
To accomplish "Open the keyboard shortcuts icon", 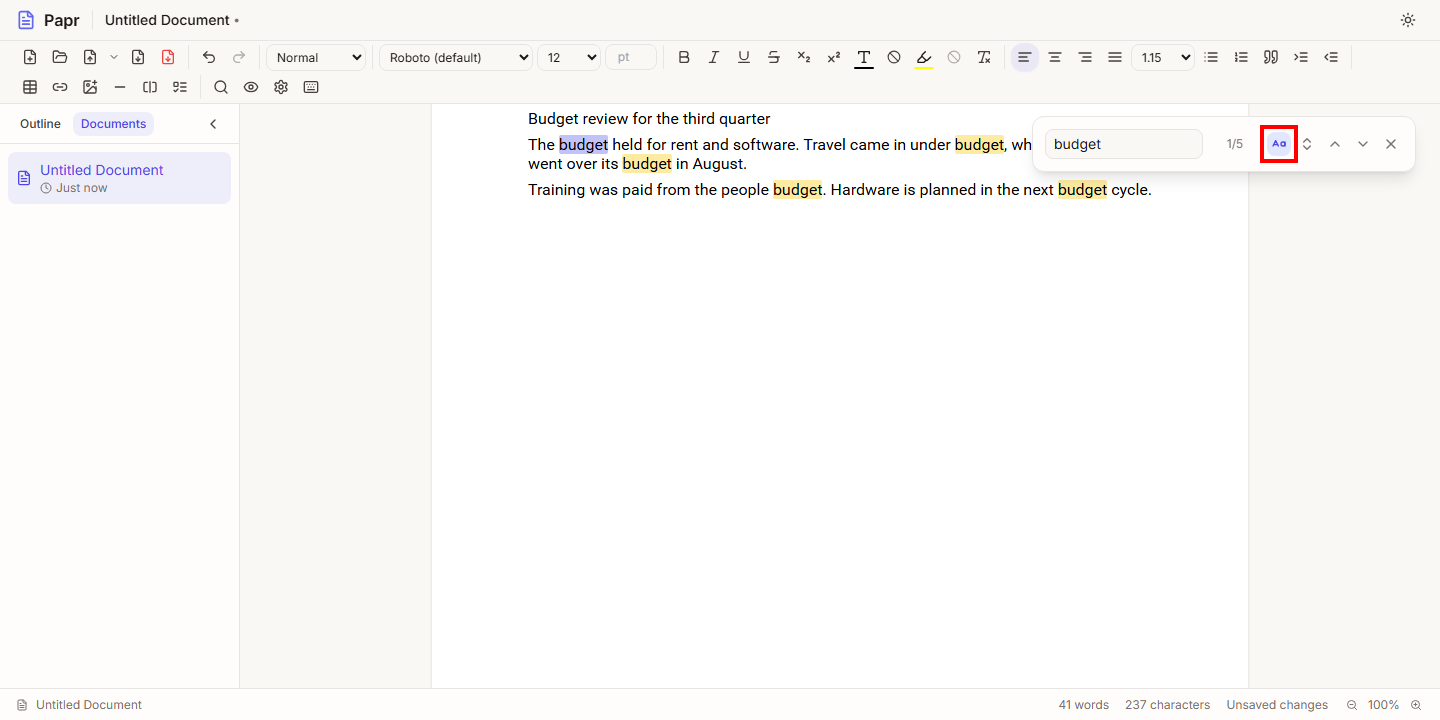I will click(311, 87).
